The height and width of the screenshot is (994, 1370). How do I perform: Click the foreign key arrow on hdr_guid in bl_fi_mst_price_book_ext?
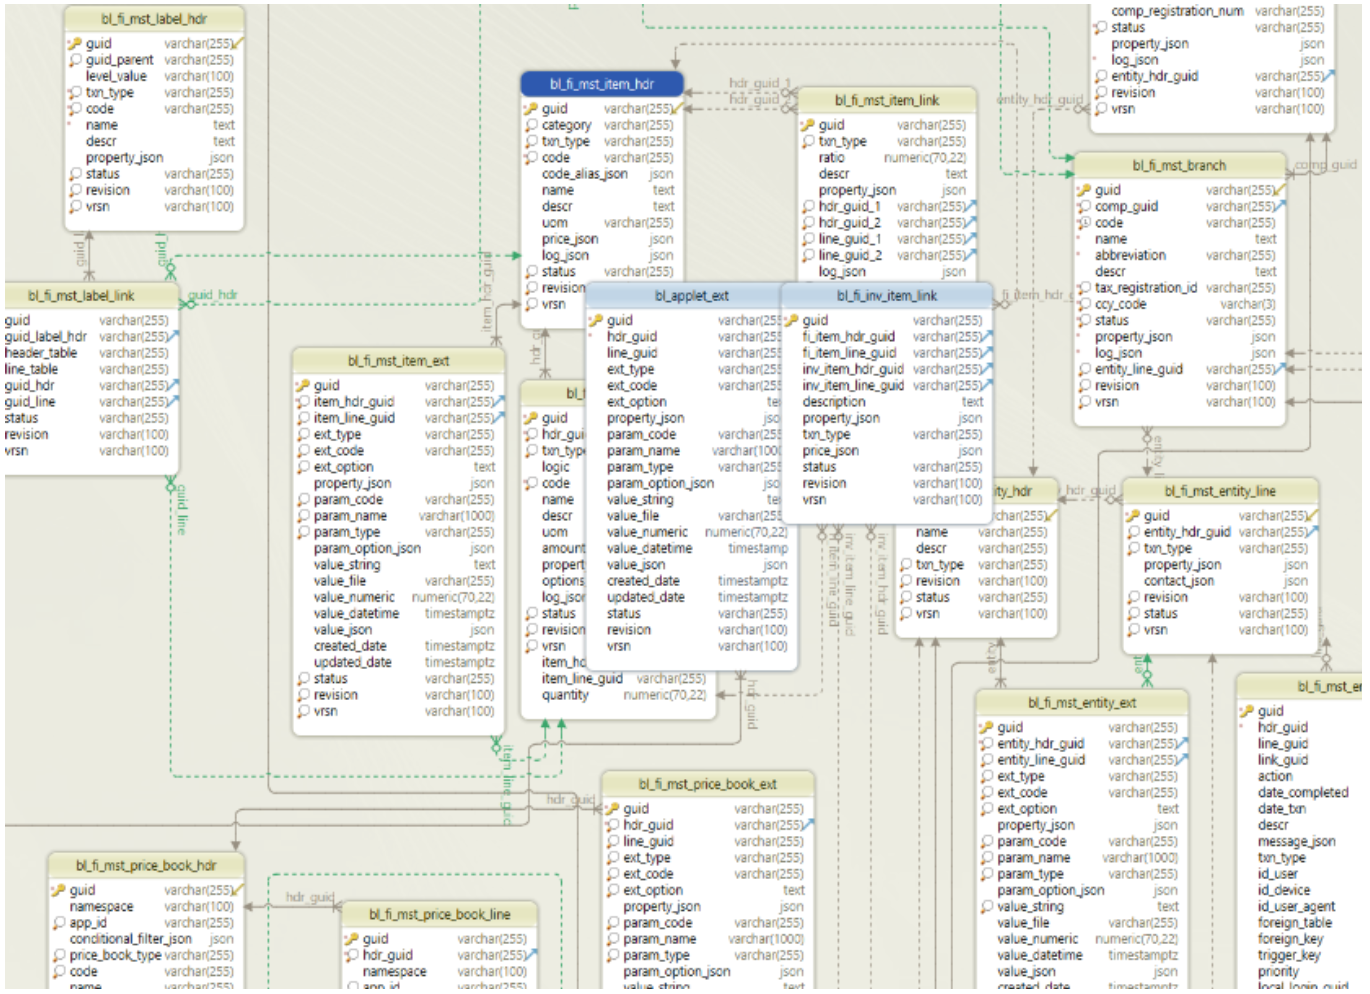pos(808,825)
